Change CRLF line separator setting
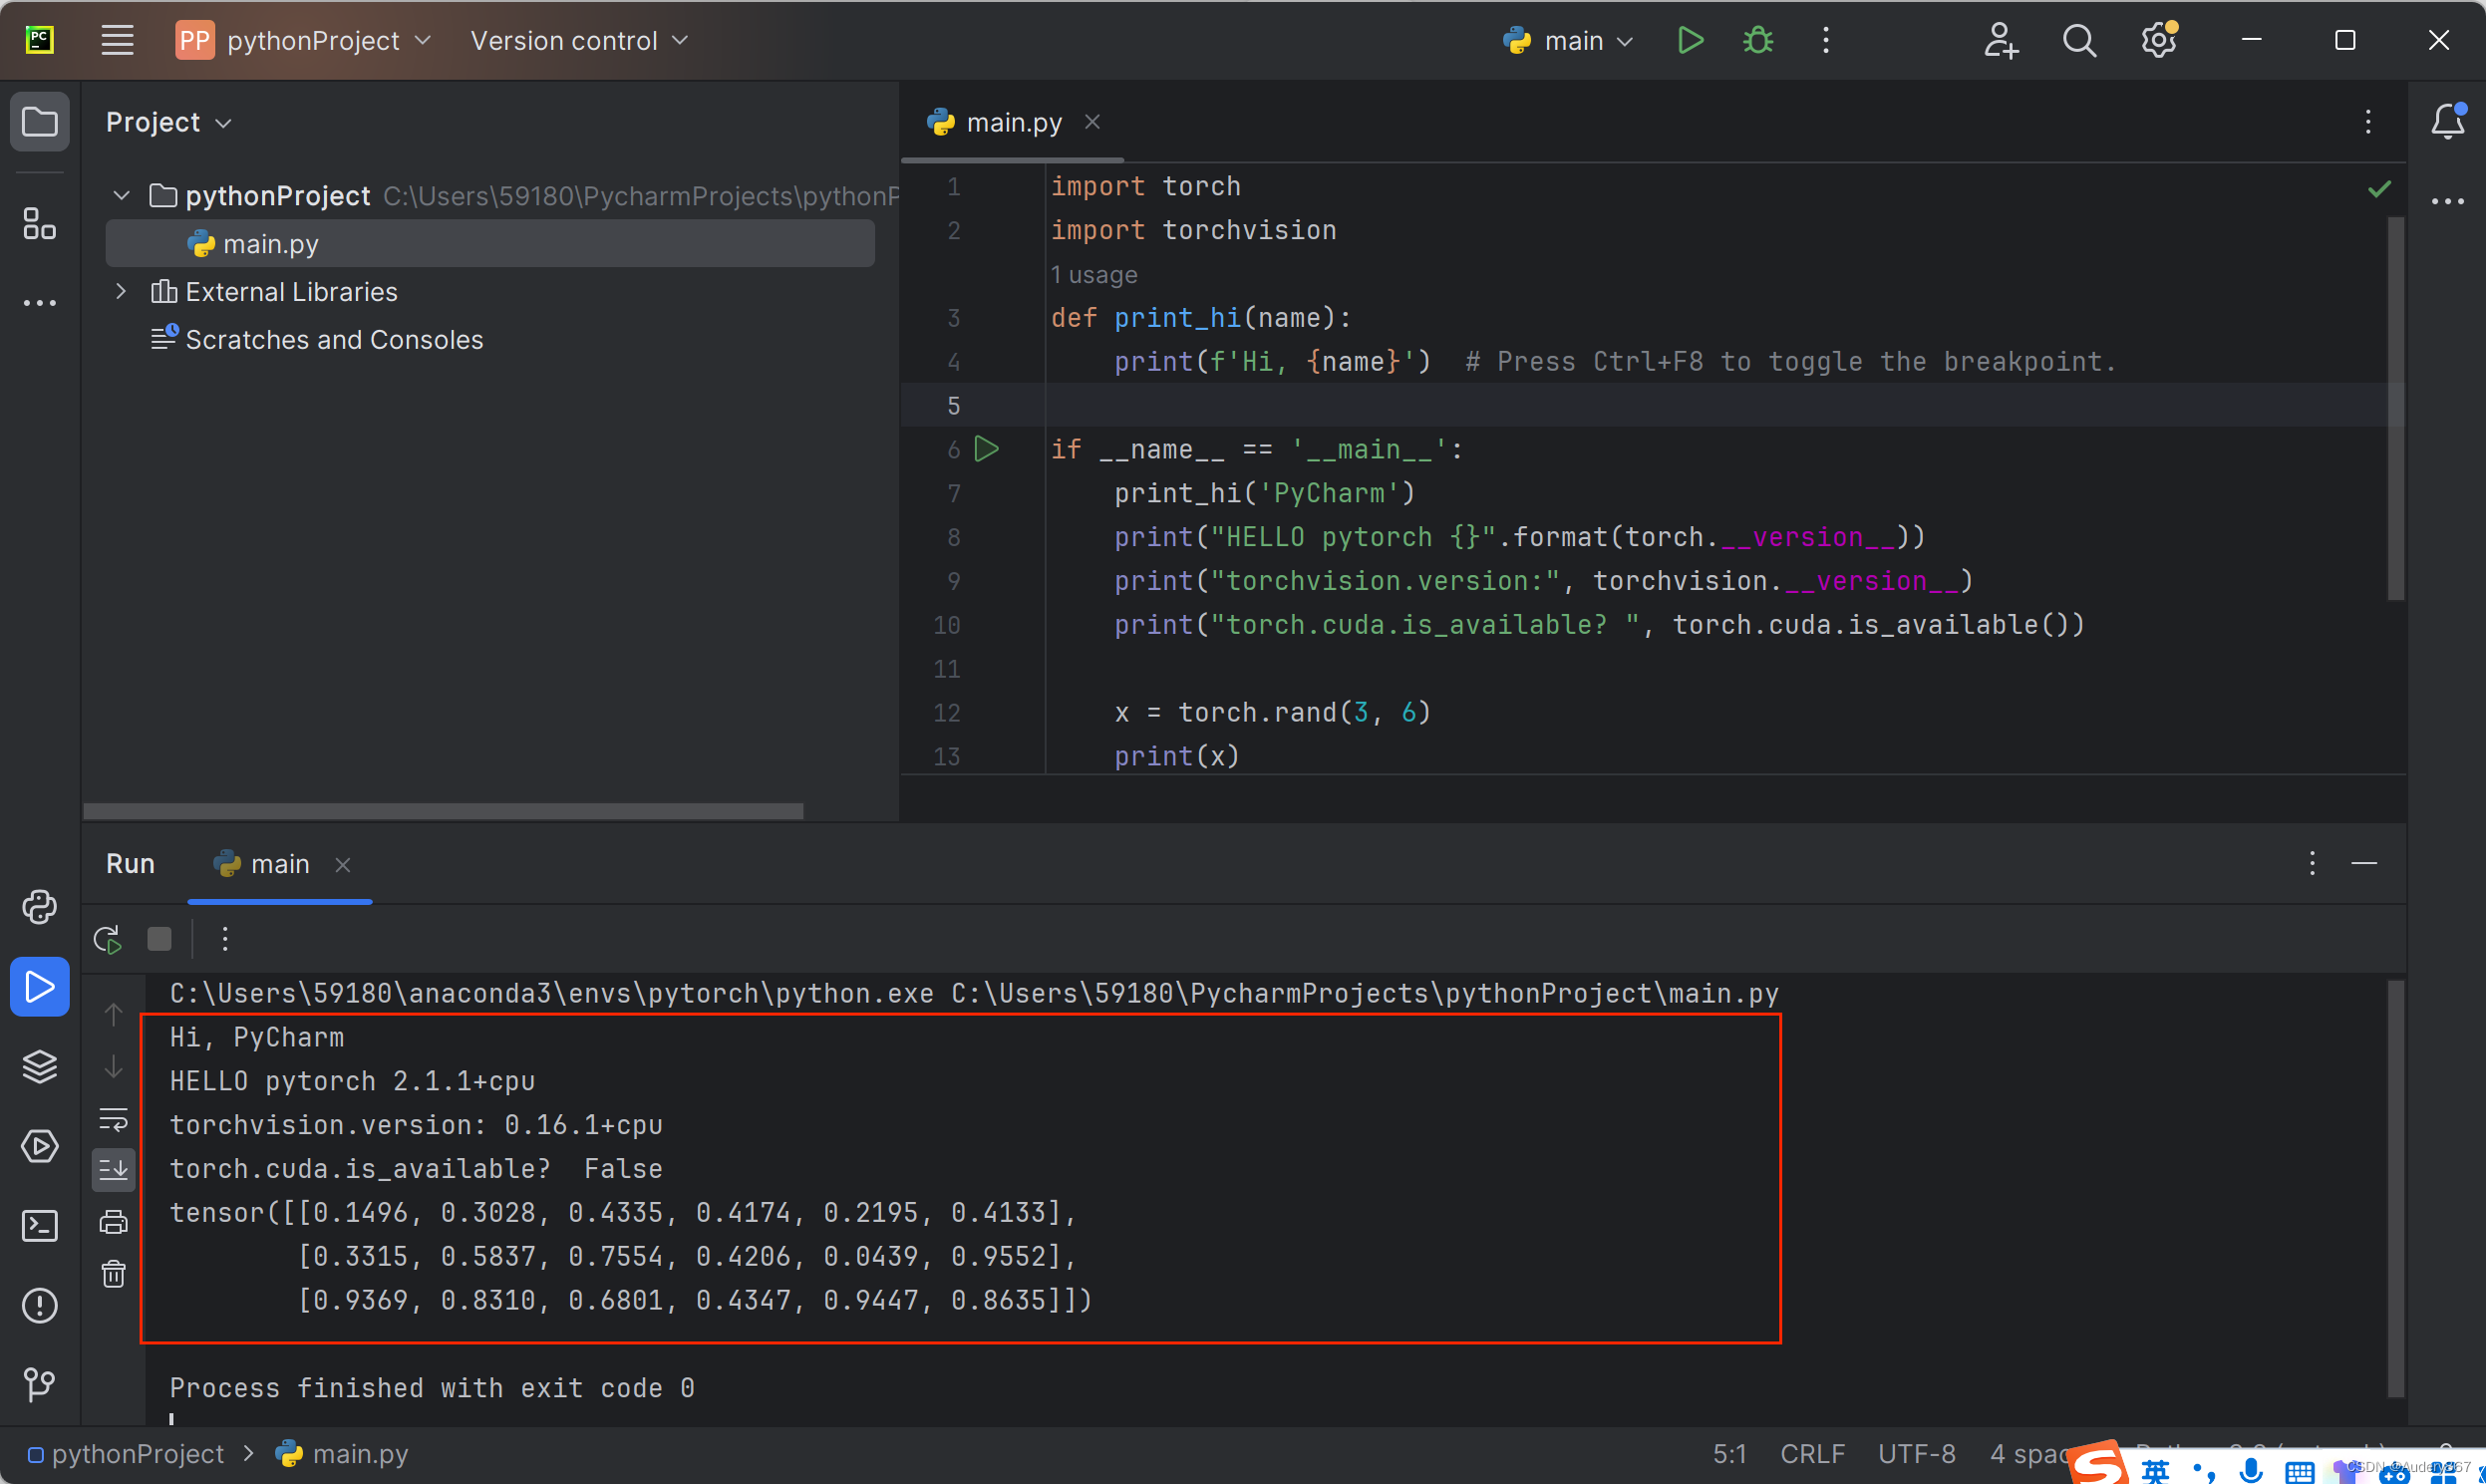The height and width of the screenshot is (1484, 2486). point(1812,1454)
